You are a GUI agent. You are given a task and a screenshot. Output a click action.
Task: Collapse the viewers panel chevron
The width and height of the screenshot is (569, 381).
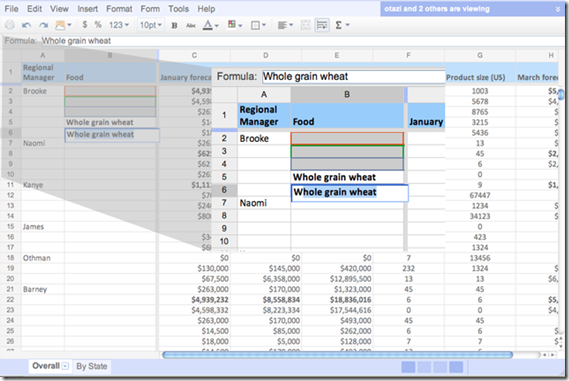point(558,9)
